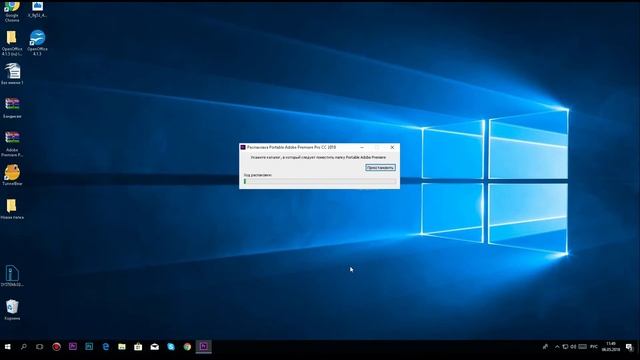Click the active Premiere unpacker taskbar button
This screenshot has width=640, height=360.
203,347
